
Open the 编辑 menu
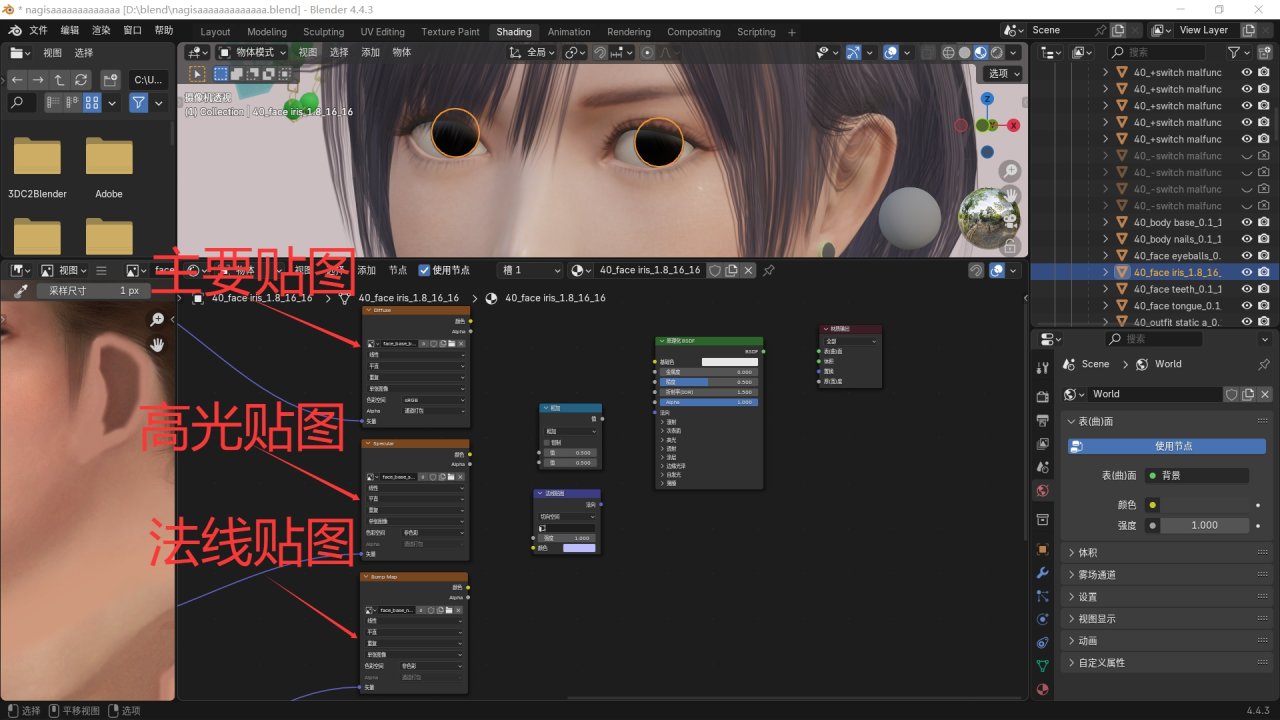pyautogui.click(x=70, y=31)
